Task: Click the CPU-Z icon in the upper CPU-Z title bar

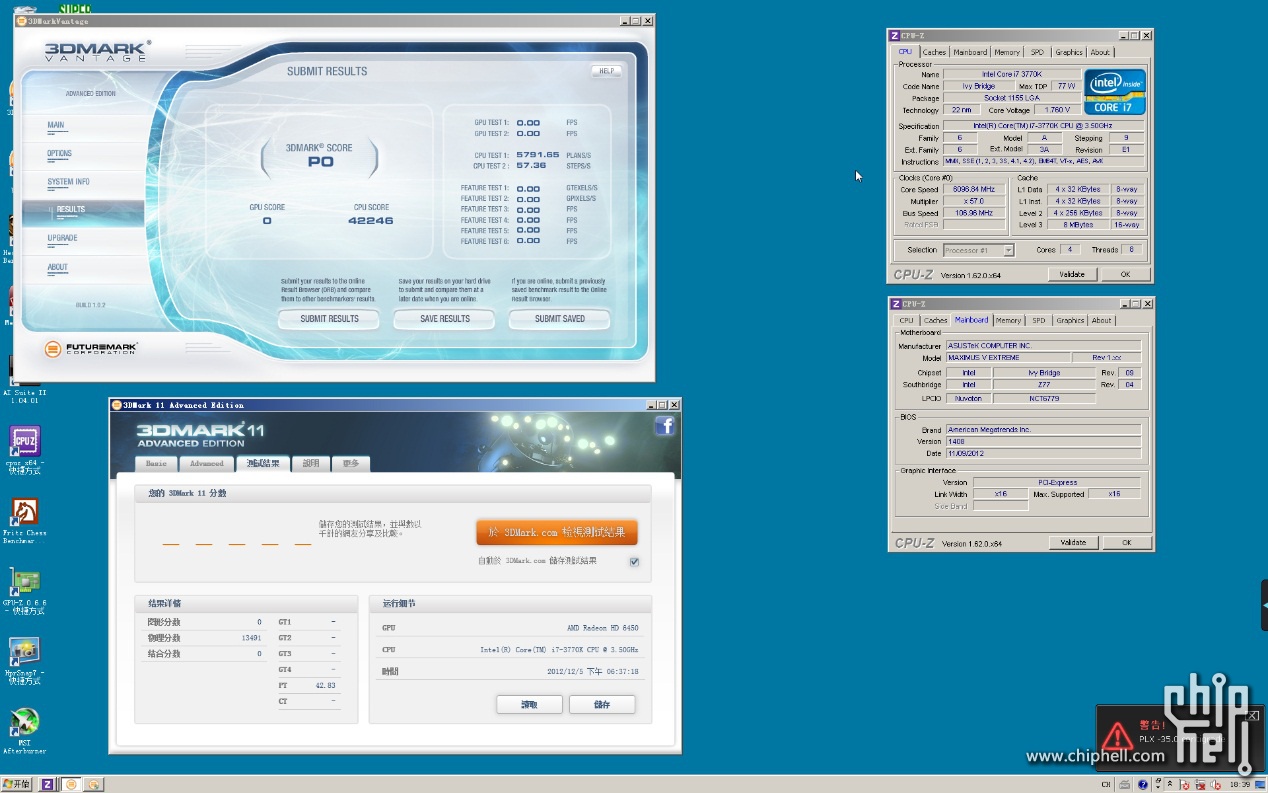Action: (x=894, y=36)
